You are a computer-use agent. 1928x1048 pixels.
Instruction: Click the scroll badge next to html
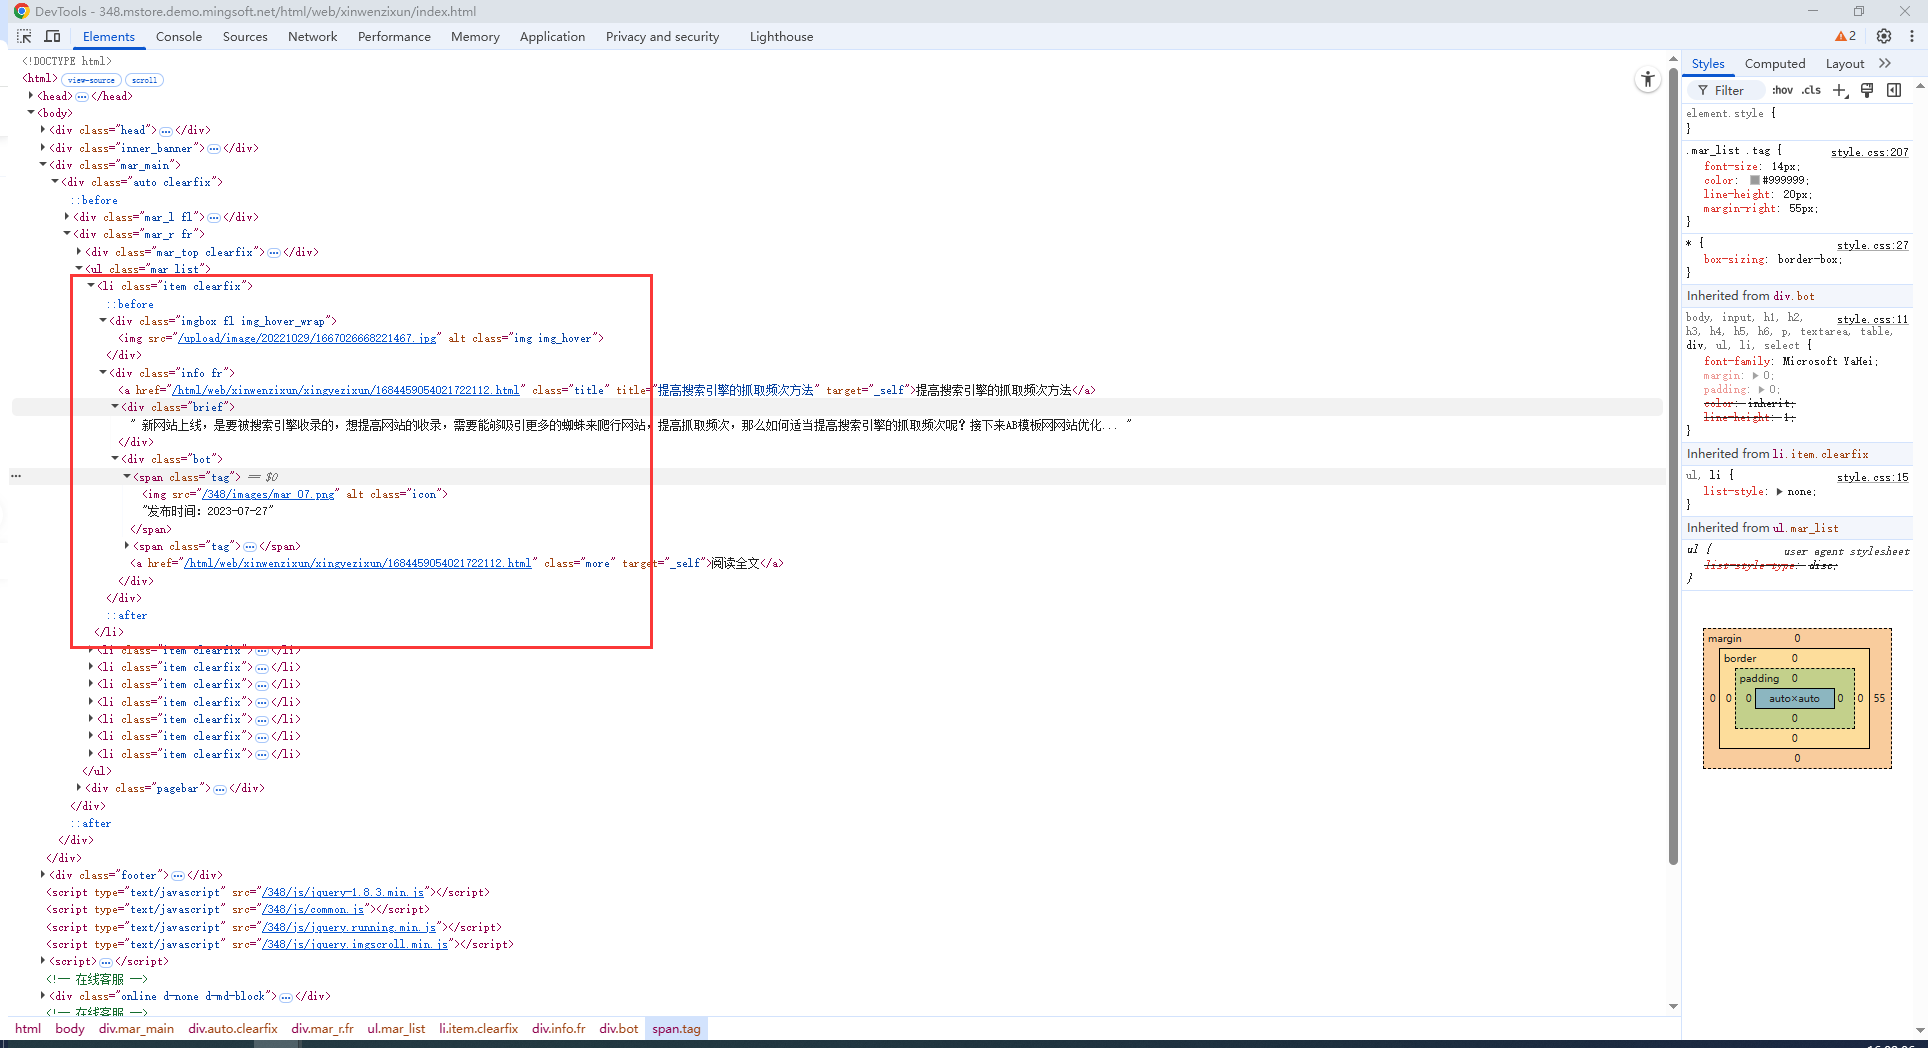[144, 80]
